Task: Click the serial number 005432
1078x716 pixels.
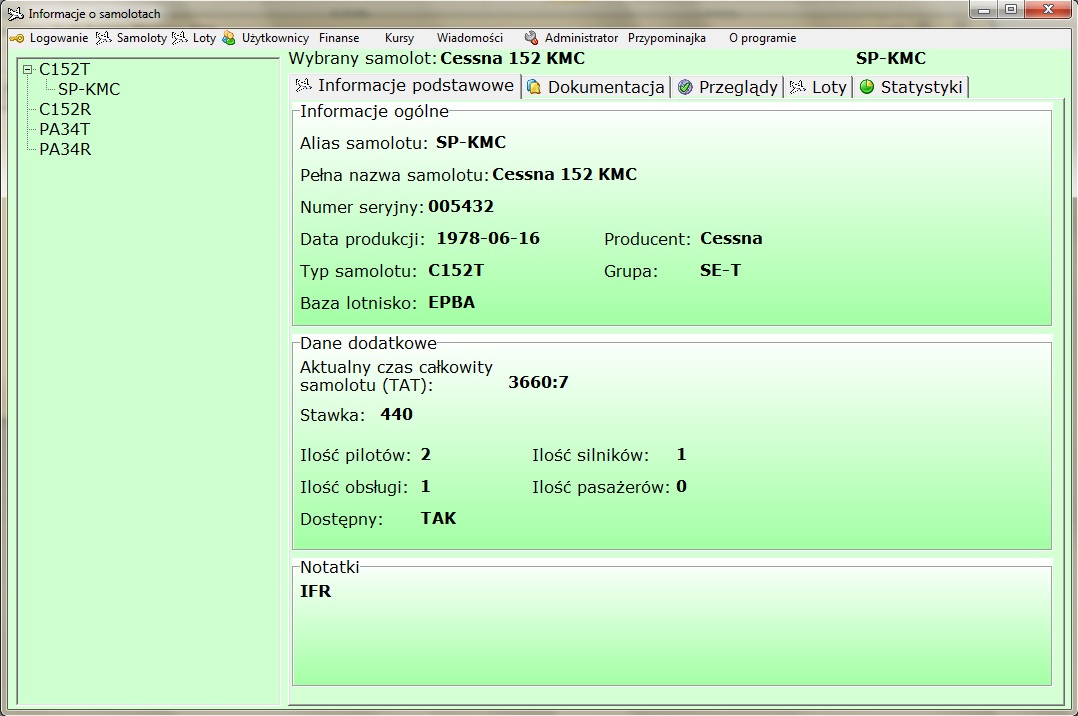Action: (x=461, y=207)
